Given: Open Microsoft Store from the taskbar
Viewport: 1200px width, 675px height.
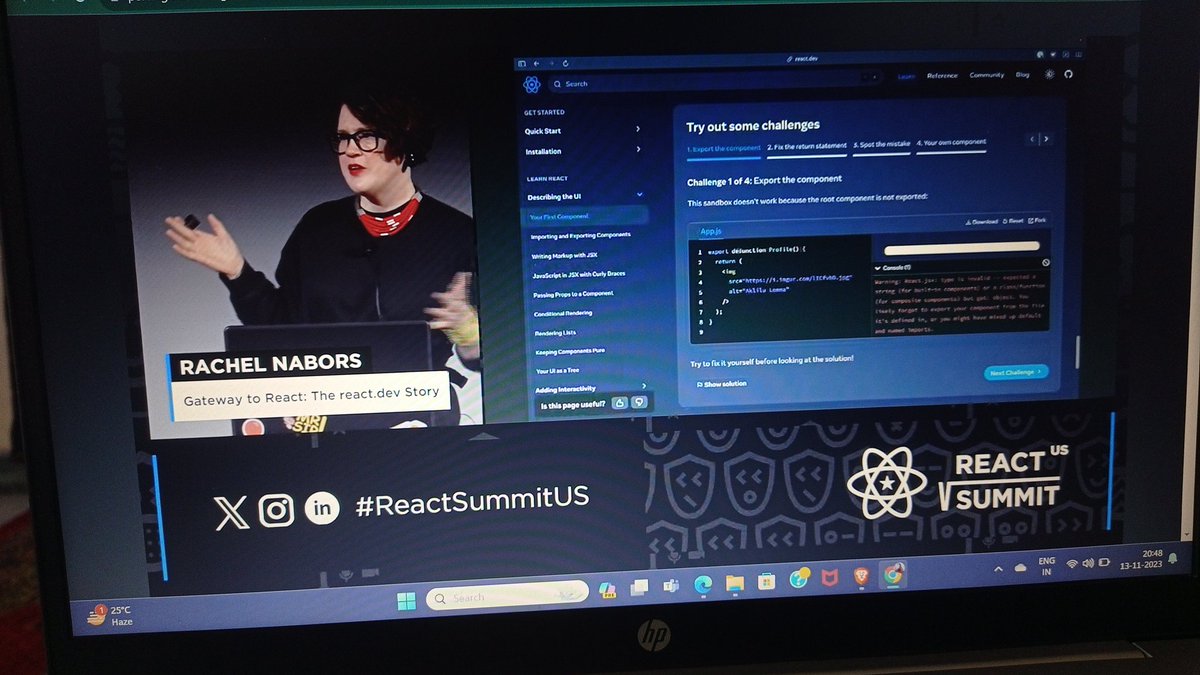Looking at the screenshot, I should pyautogui.click(x=766, y=580).
